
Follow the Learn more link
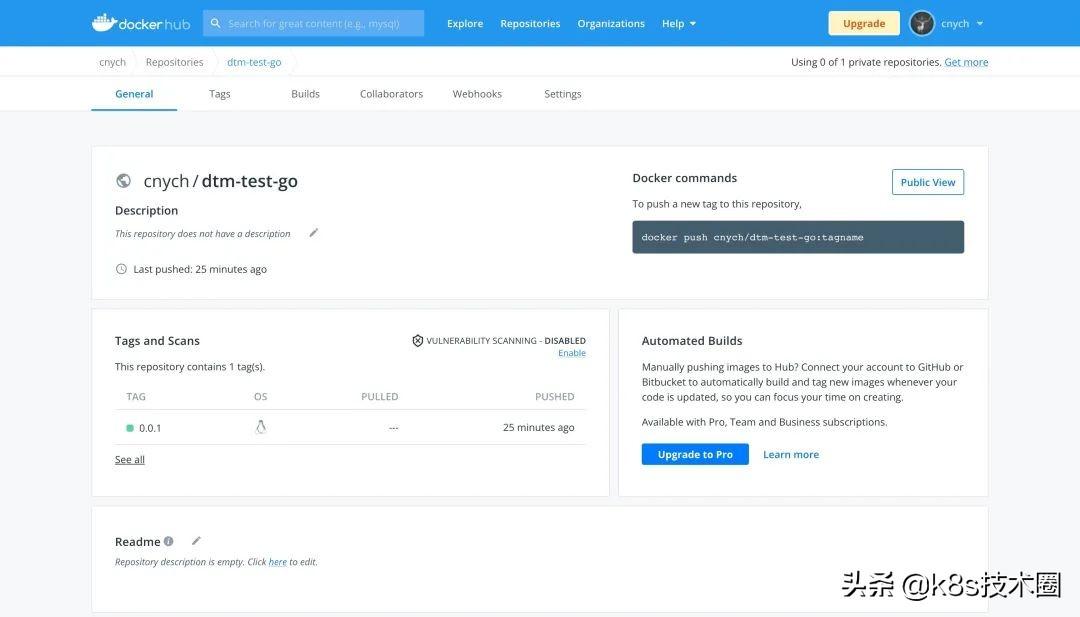pos(791,454)
